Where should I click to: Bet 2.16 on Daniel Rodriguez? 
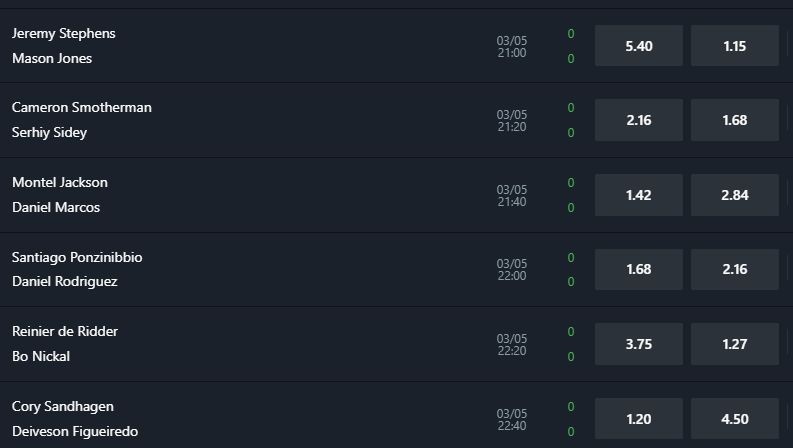tap(735, 270)
